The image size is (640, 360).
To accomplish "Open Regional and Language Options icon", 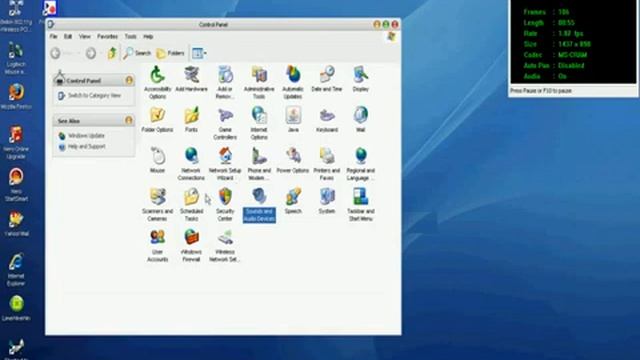I will [x=360, y=164].
